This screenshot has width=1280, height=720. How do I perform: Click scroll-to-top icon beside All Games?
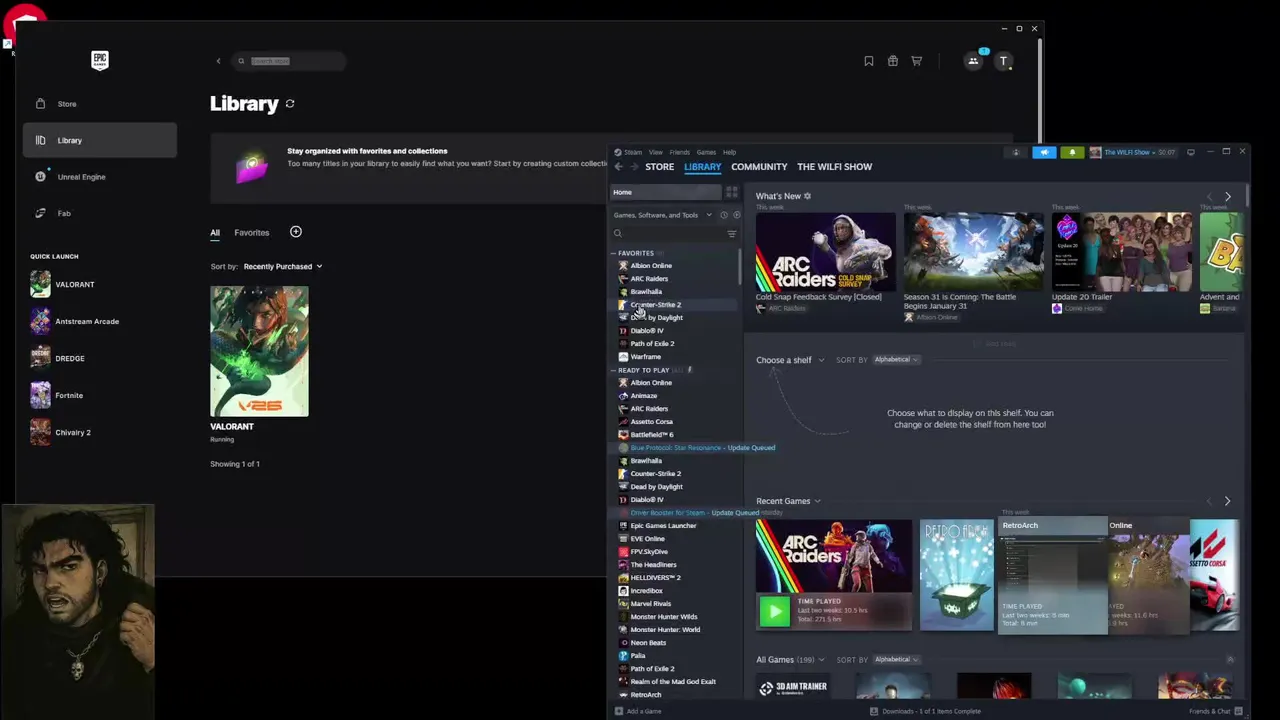[x=1230, y=660]
